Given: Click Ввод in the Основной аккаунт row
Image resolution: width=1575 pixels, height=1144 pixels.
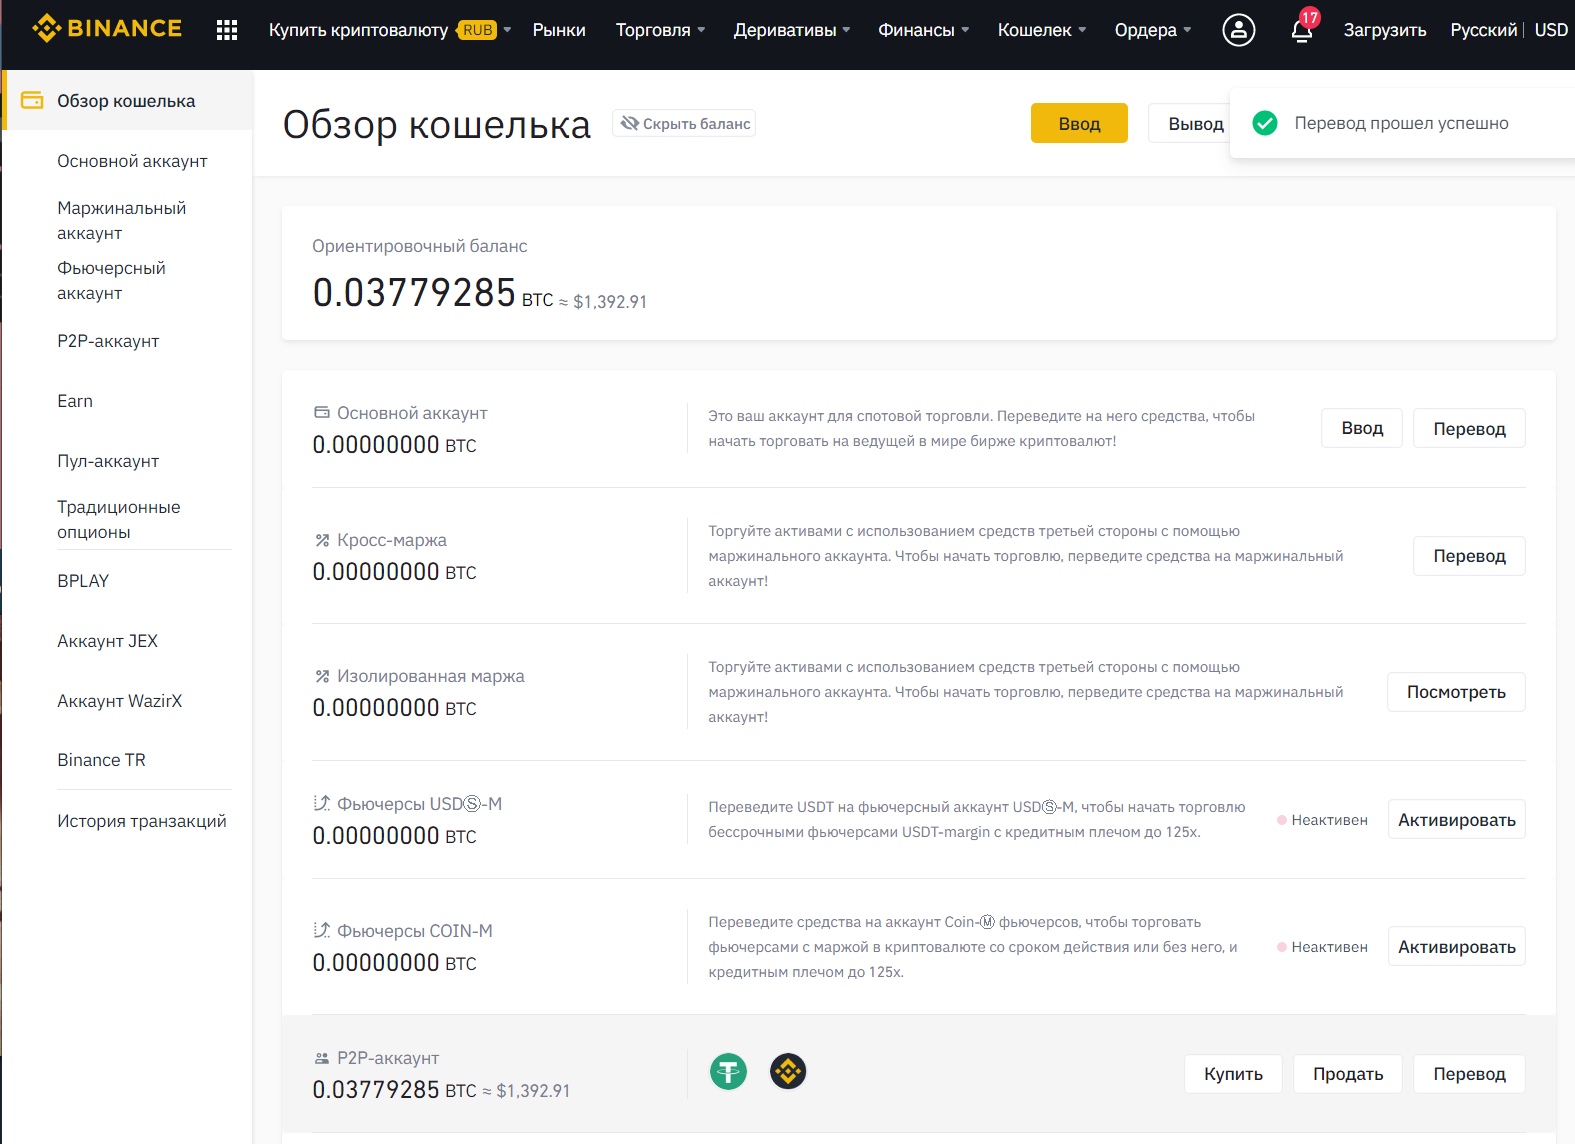Looking at the screenshot, I should click(x=1362, y=428).
